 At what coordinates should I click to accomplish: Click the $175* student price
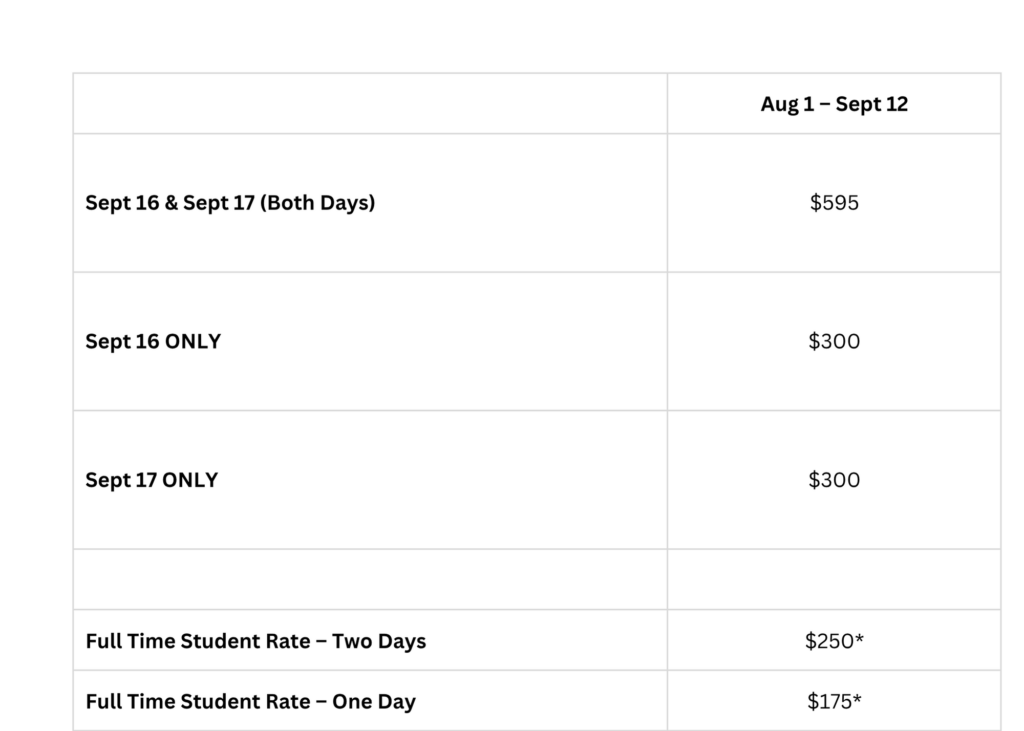point(833,701)
